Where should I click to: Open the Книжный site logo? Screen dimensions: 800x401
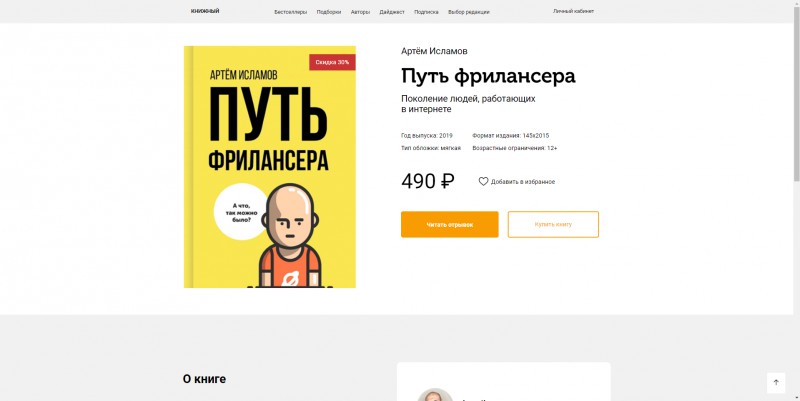205,11
